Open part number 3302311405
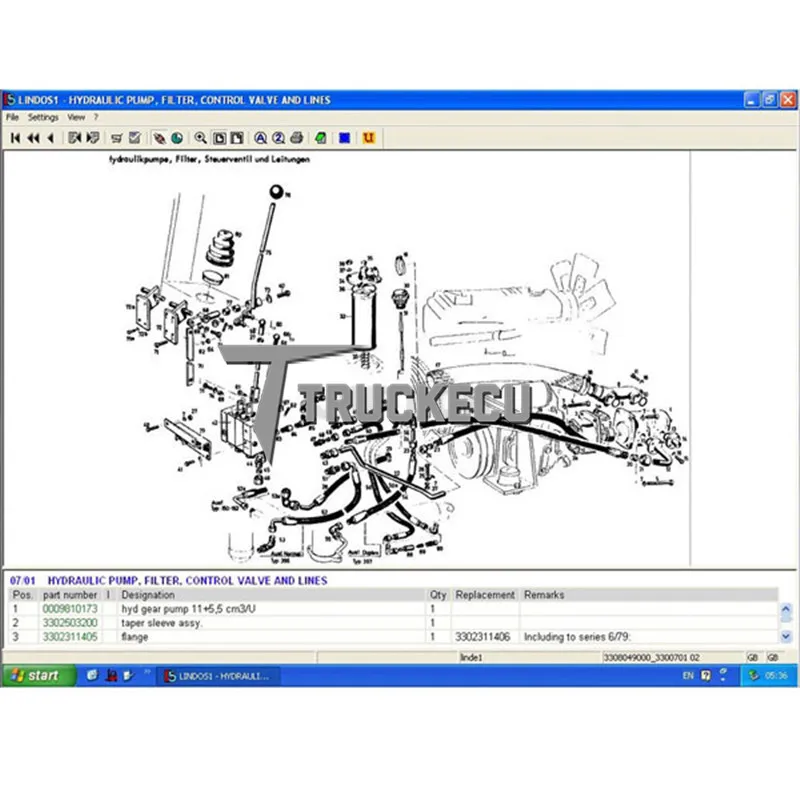The image size is (800, 800). point(70,637)
